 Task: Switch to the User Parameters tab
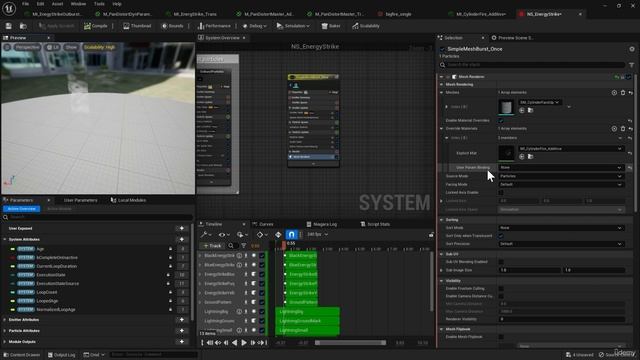(x=80, y=200)
